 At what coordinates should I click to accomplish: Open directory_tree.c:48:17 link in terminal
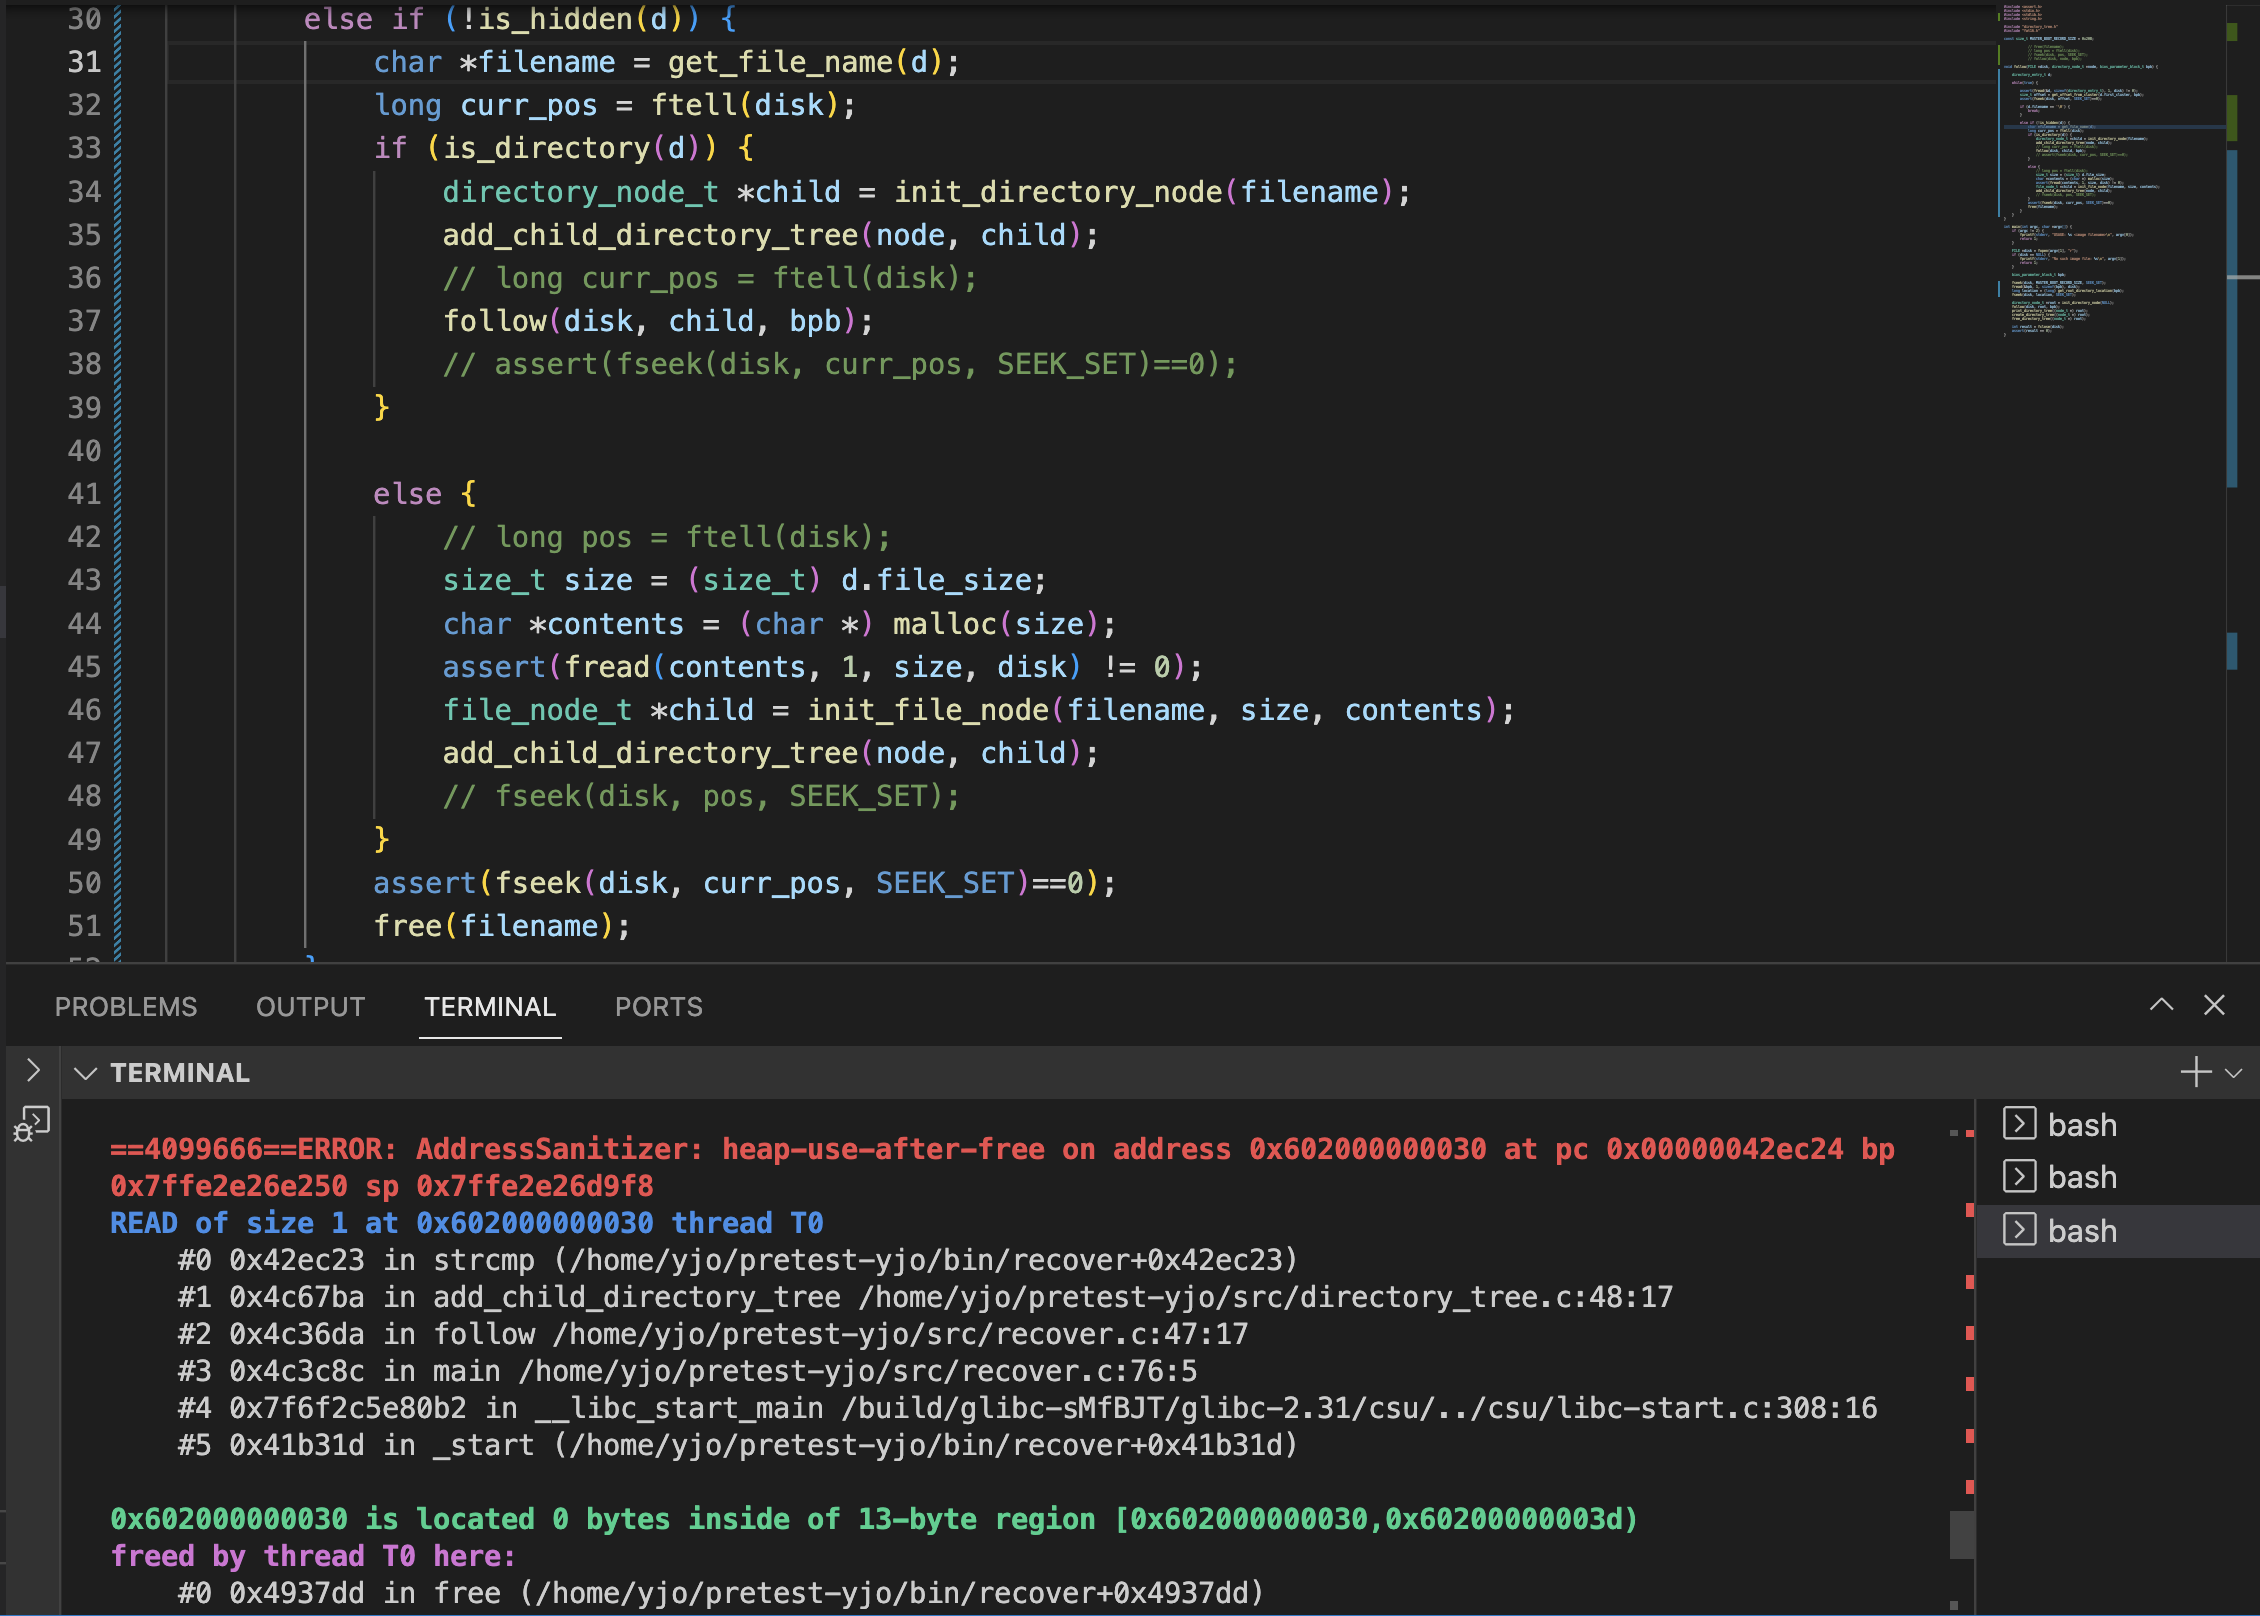(x=1486, y=1297)
